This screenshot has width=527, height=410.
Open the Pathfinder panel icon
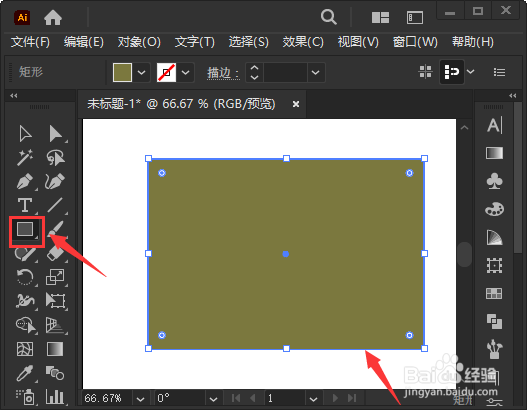pos(494,321)
